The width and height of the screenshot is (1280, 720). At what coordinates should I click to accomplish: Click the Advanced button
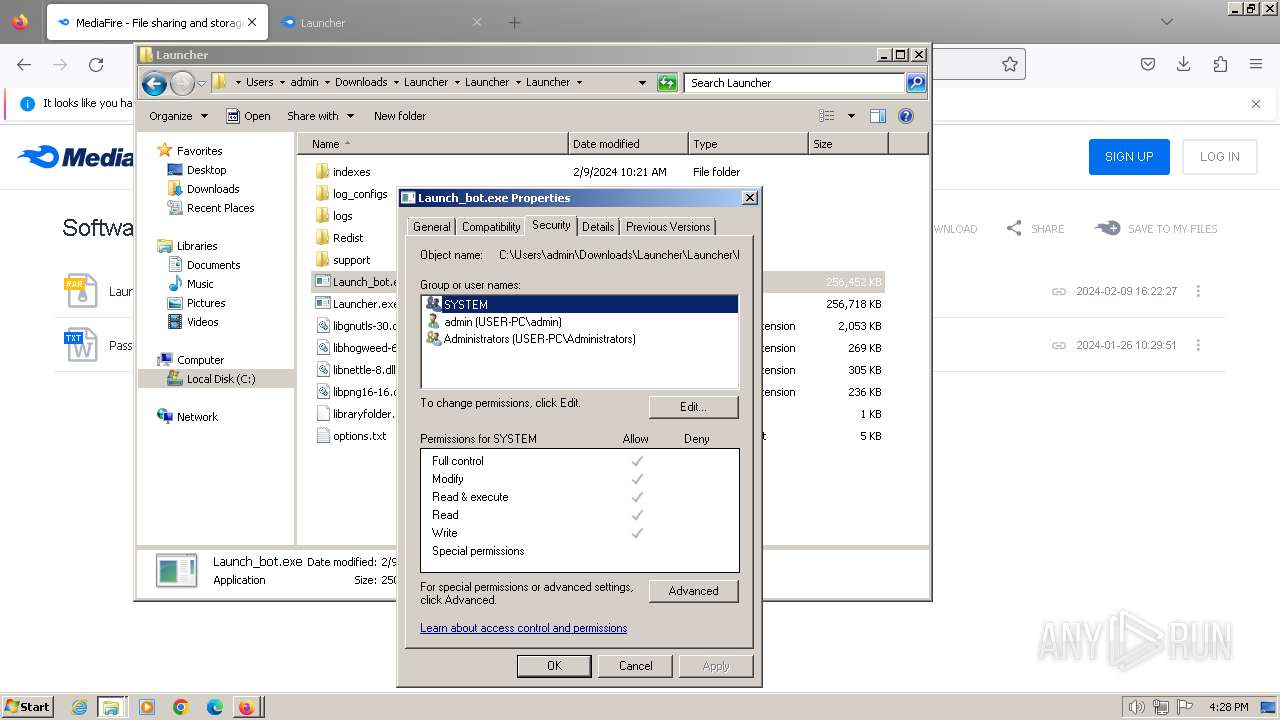[693, 591]
